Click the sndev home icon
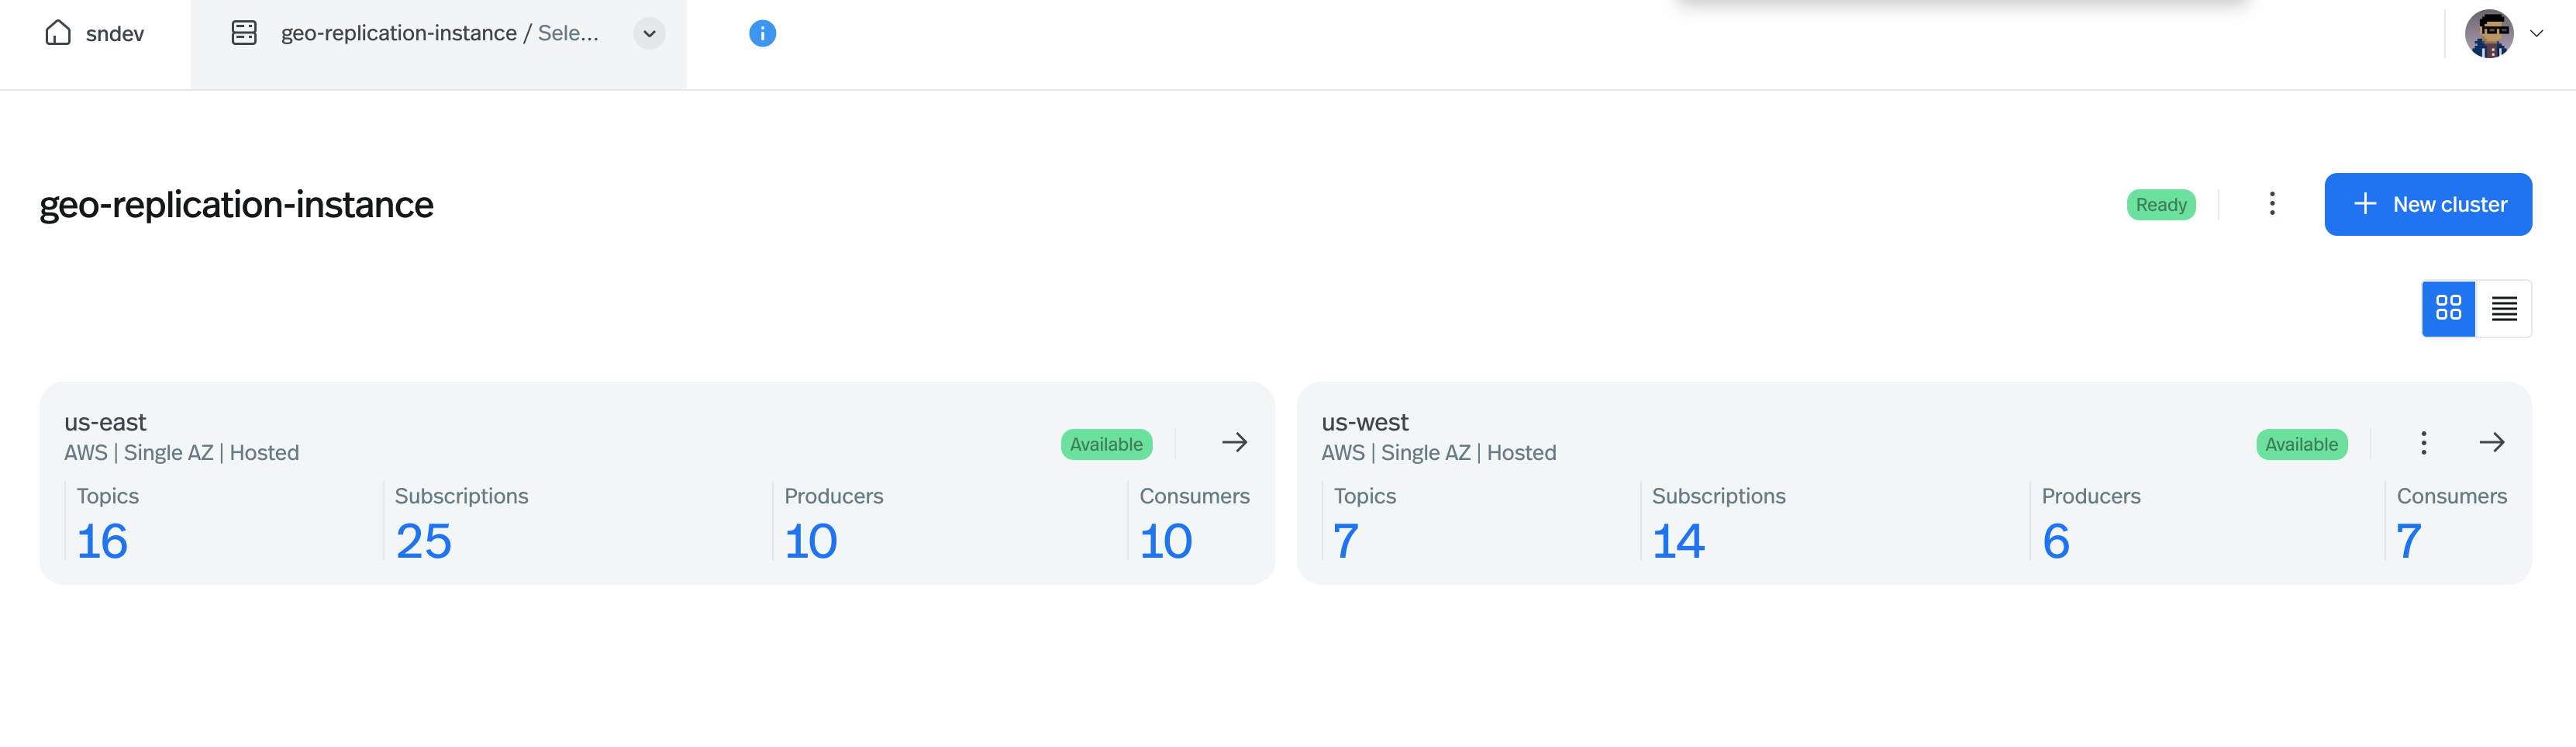 [x=60, y=33]
